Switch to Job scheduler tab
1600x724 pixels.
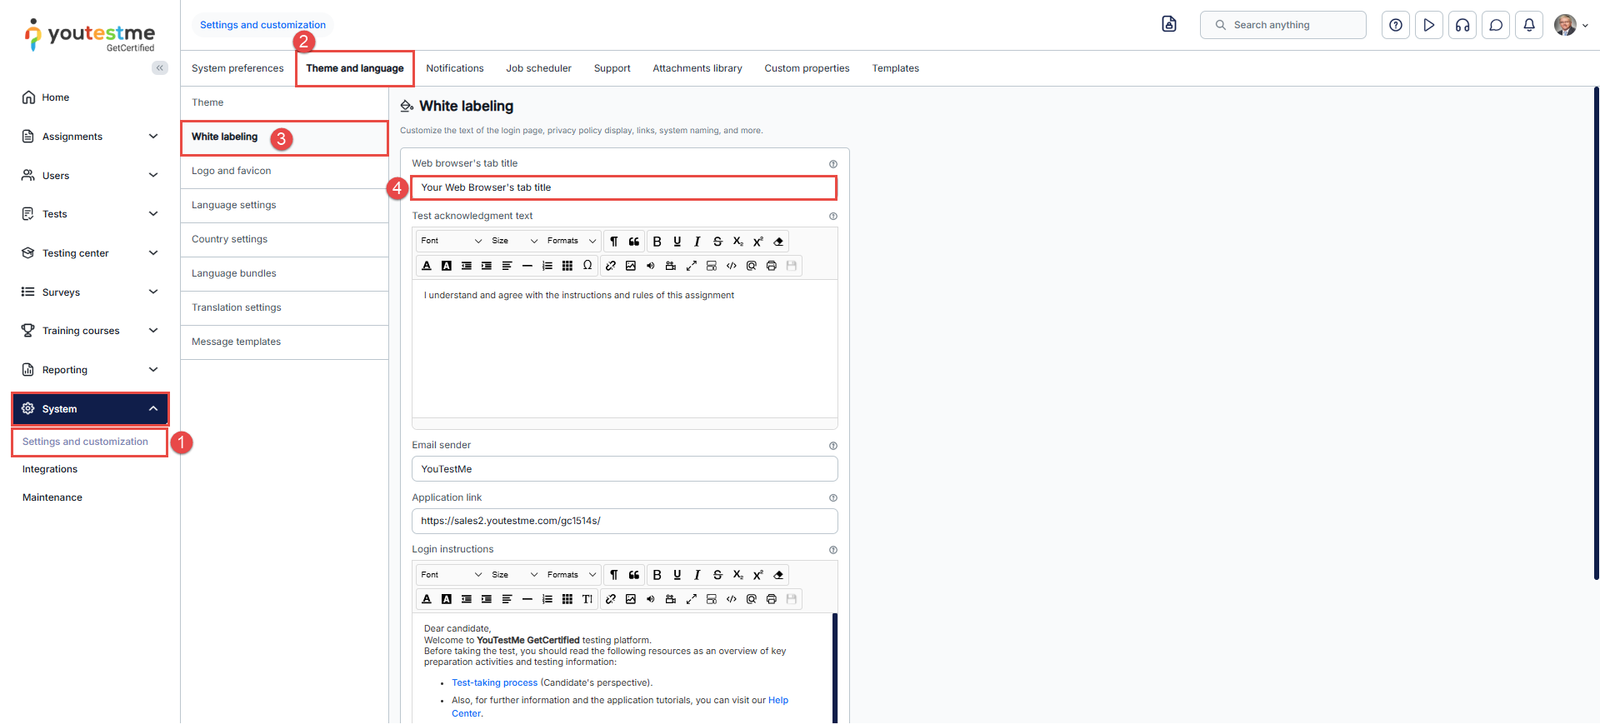point(539,68)
